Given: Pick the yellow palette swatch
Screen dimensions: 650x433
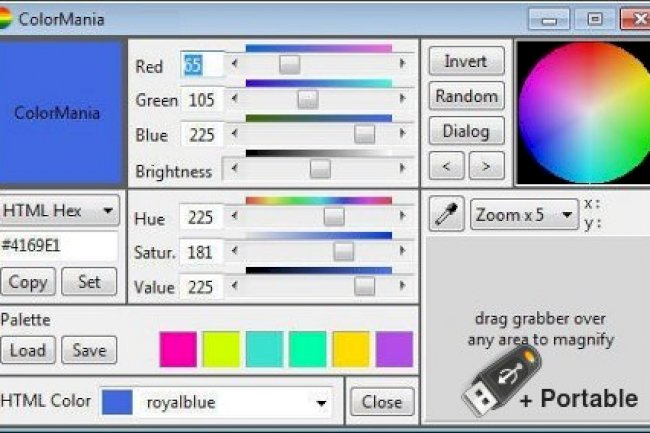Looking at the screenshot, I should click(x=351, y=349).
